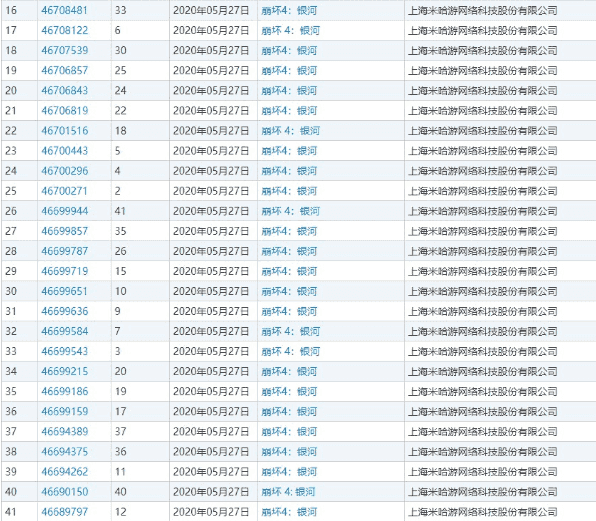
Task: Select applicant 上海米哈游网络科技股份有限公司 in row 16
Action: point(483,11)
